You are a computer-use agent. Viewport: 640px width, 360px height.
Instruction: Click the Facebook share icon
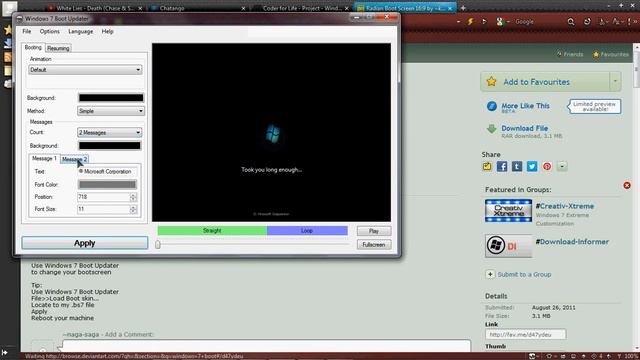pos(502,166)
